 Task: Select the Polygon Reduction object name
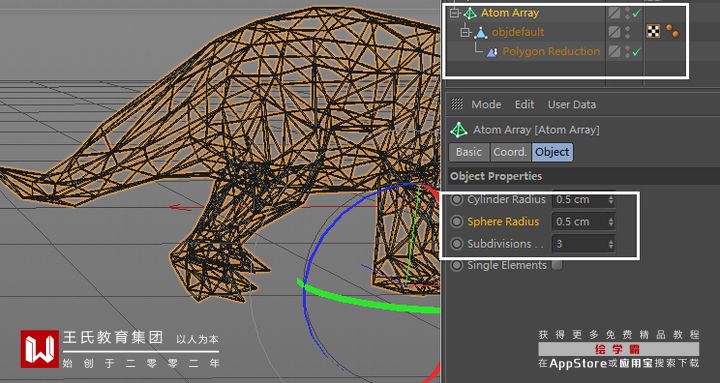point(551,51)
